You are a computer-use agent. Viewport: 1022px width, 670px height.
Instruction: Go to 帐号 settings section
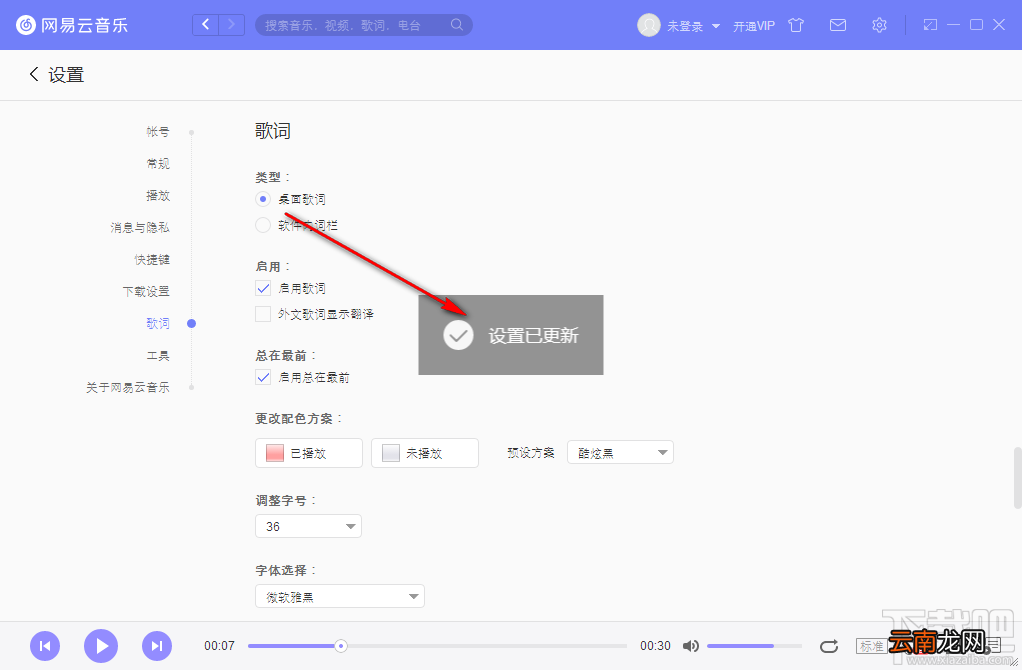(158, 132)
